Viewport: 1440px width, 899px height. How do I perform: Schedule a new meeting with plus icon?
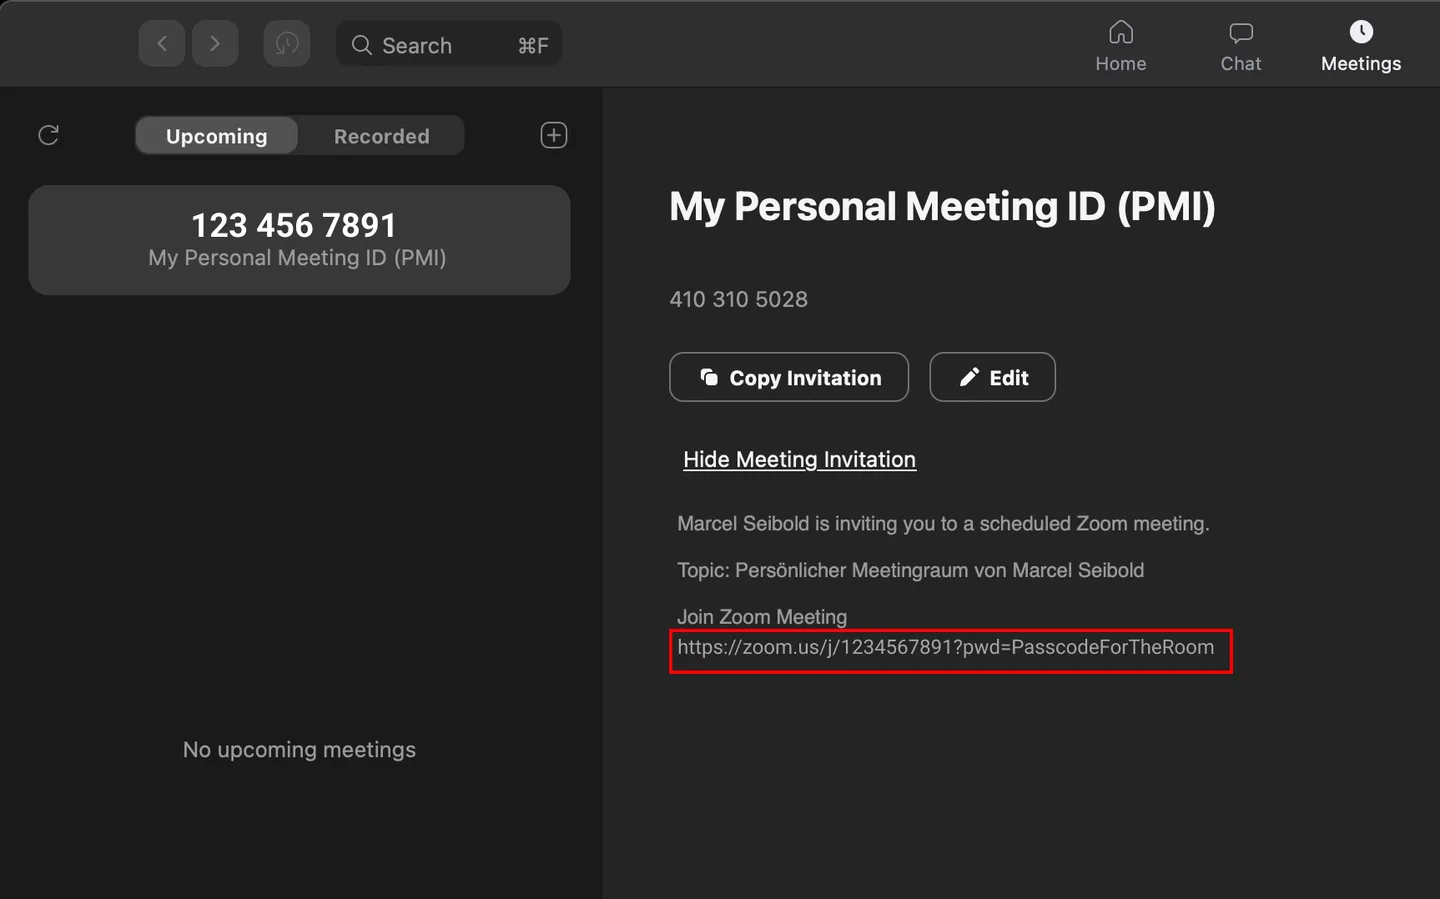tap(554, 135)
